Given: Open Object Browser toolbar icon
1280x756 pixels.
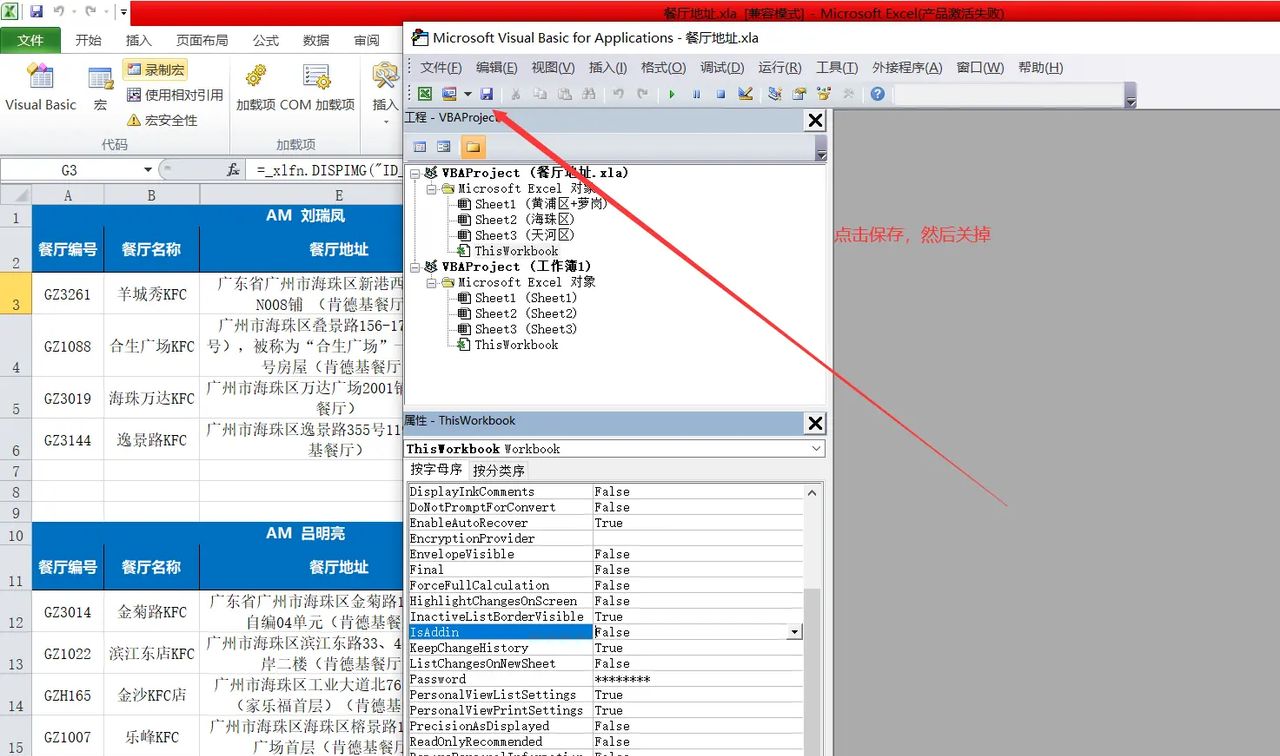Looking at the screenshot, I should coord(823,94).
